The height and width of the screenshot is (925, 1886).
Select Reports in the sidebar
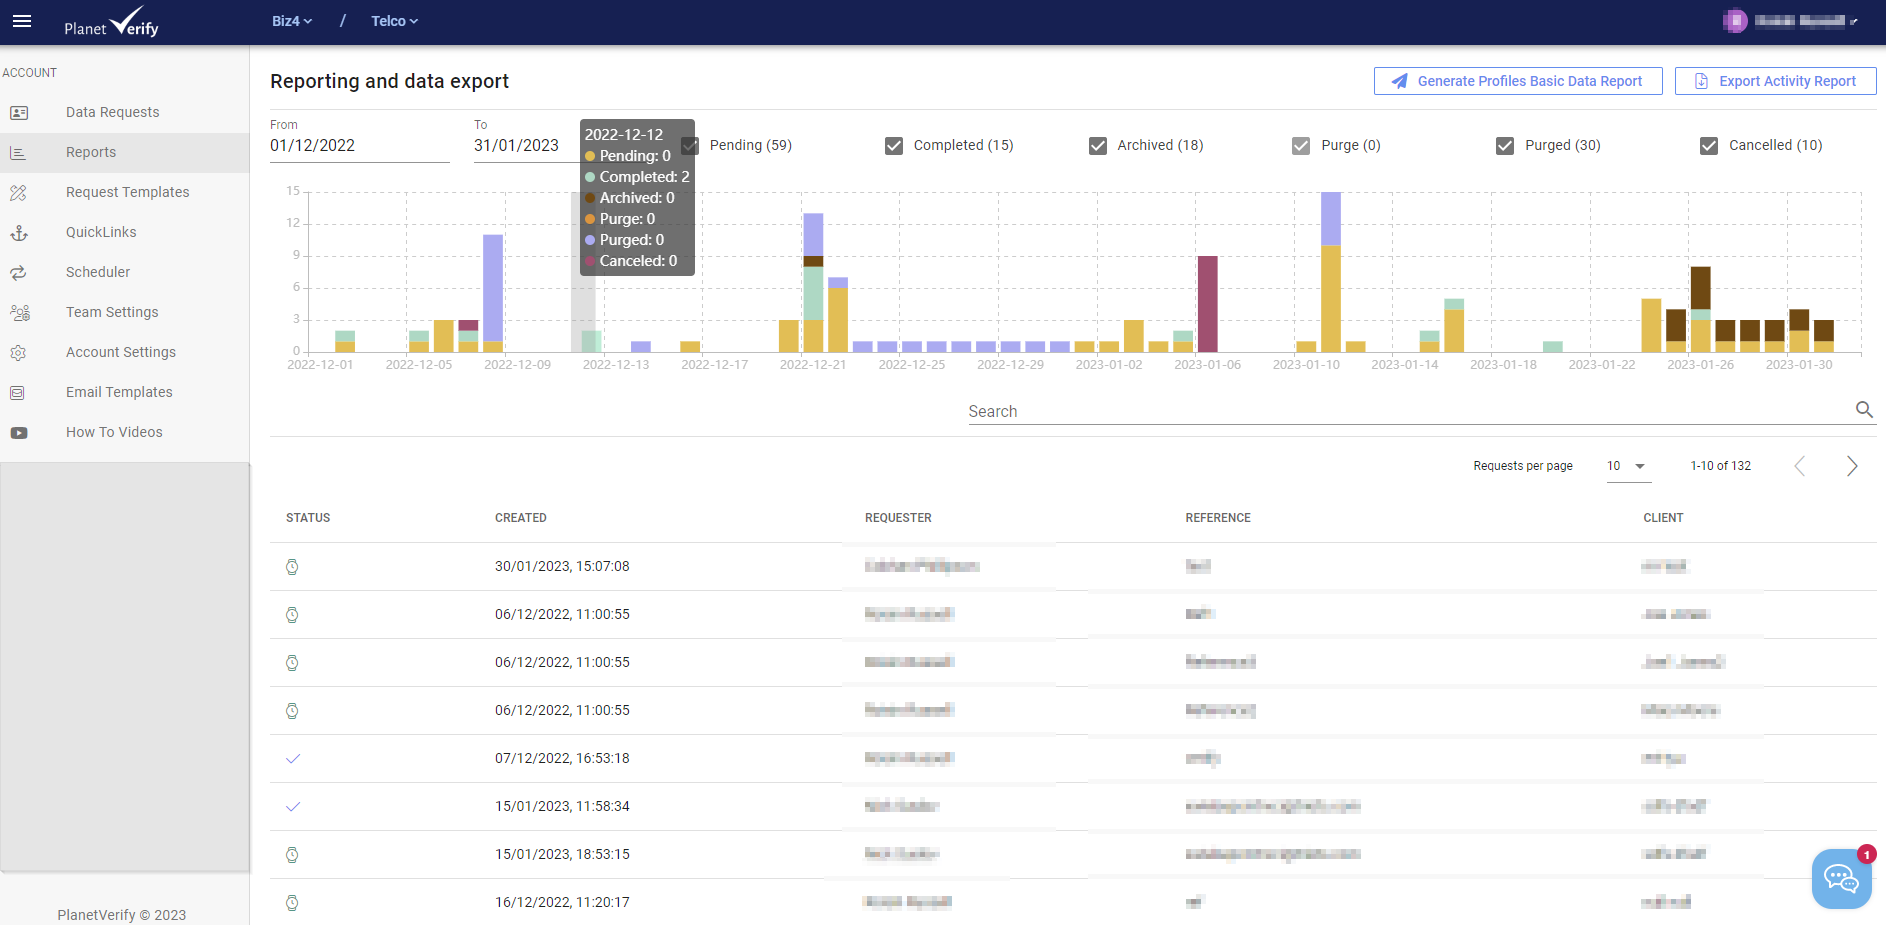coord(124,153)
